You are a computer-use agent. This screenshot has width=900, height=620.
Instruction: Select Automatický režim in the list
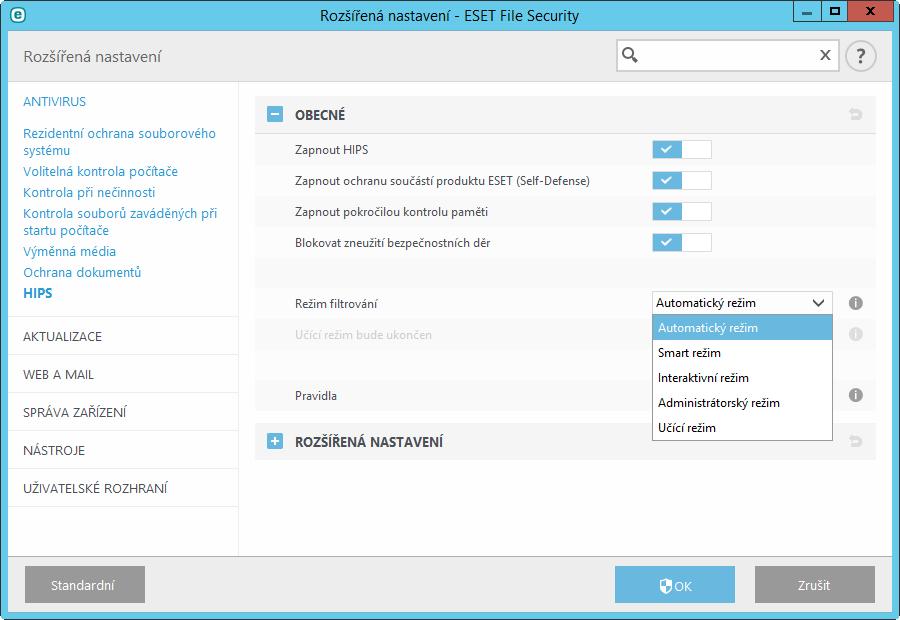[742, 328]
